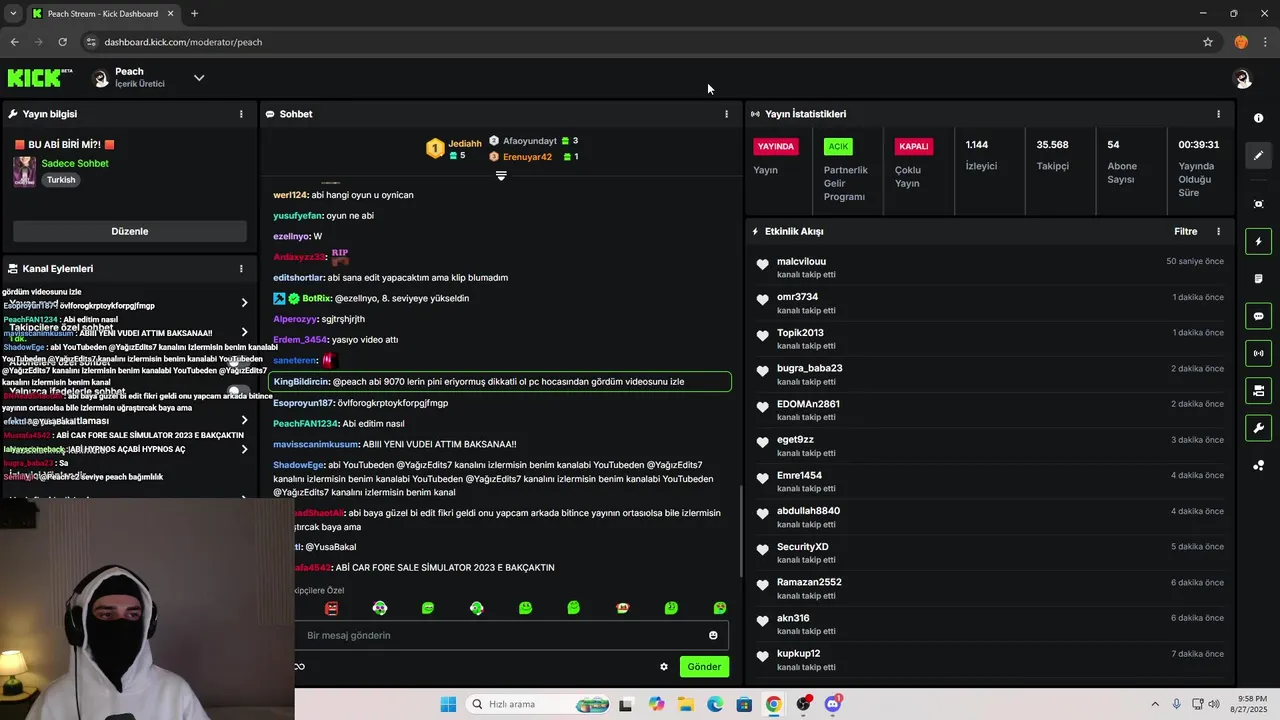This screenshot has height=720, width=1280.
Task: Click the Düzenle button
Action: (x=130, y=231)
